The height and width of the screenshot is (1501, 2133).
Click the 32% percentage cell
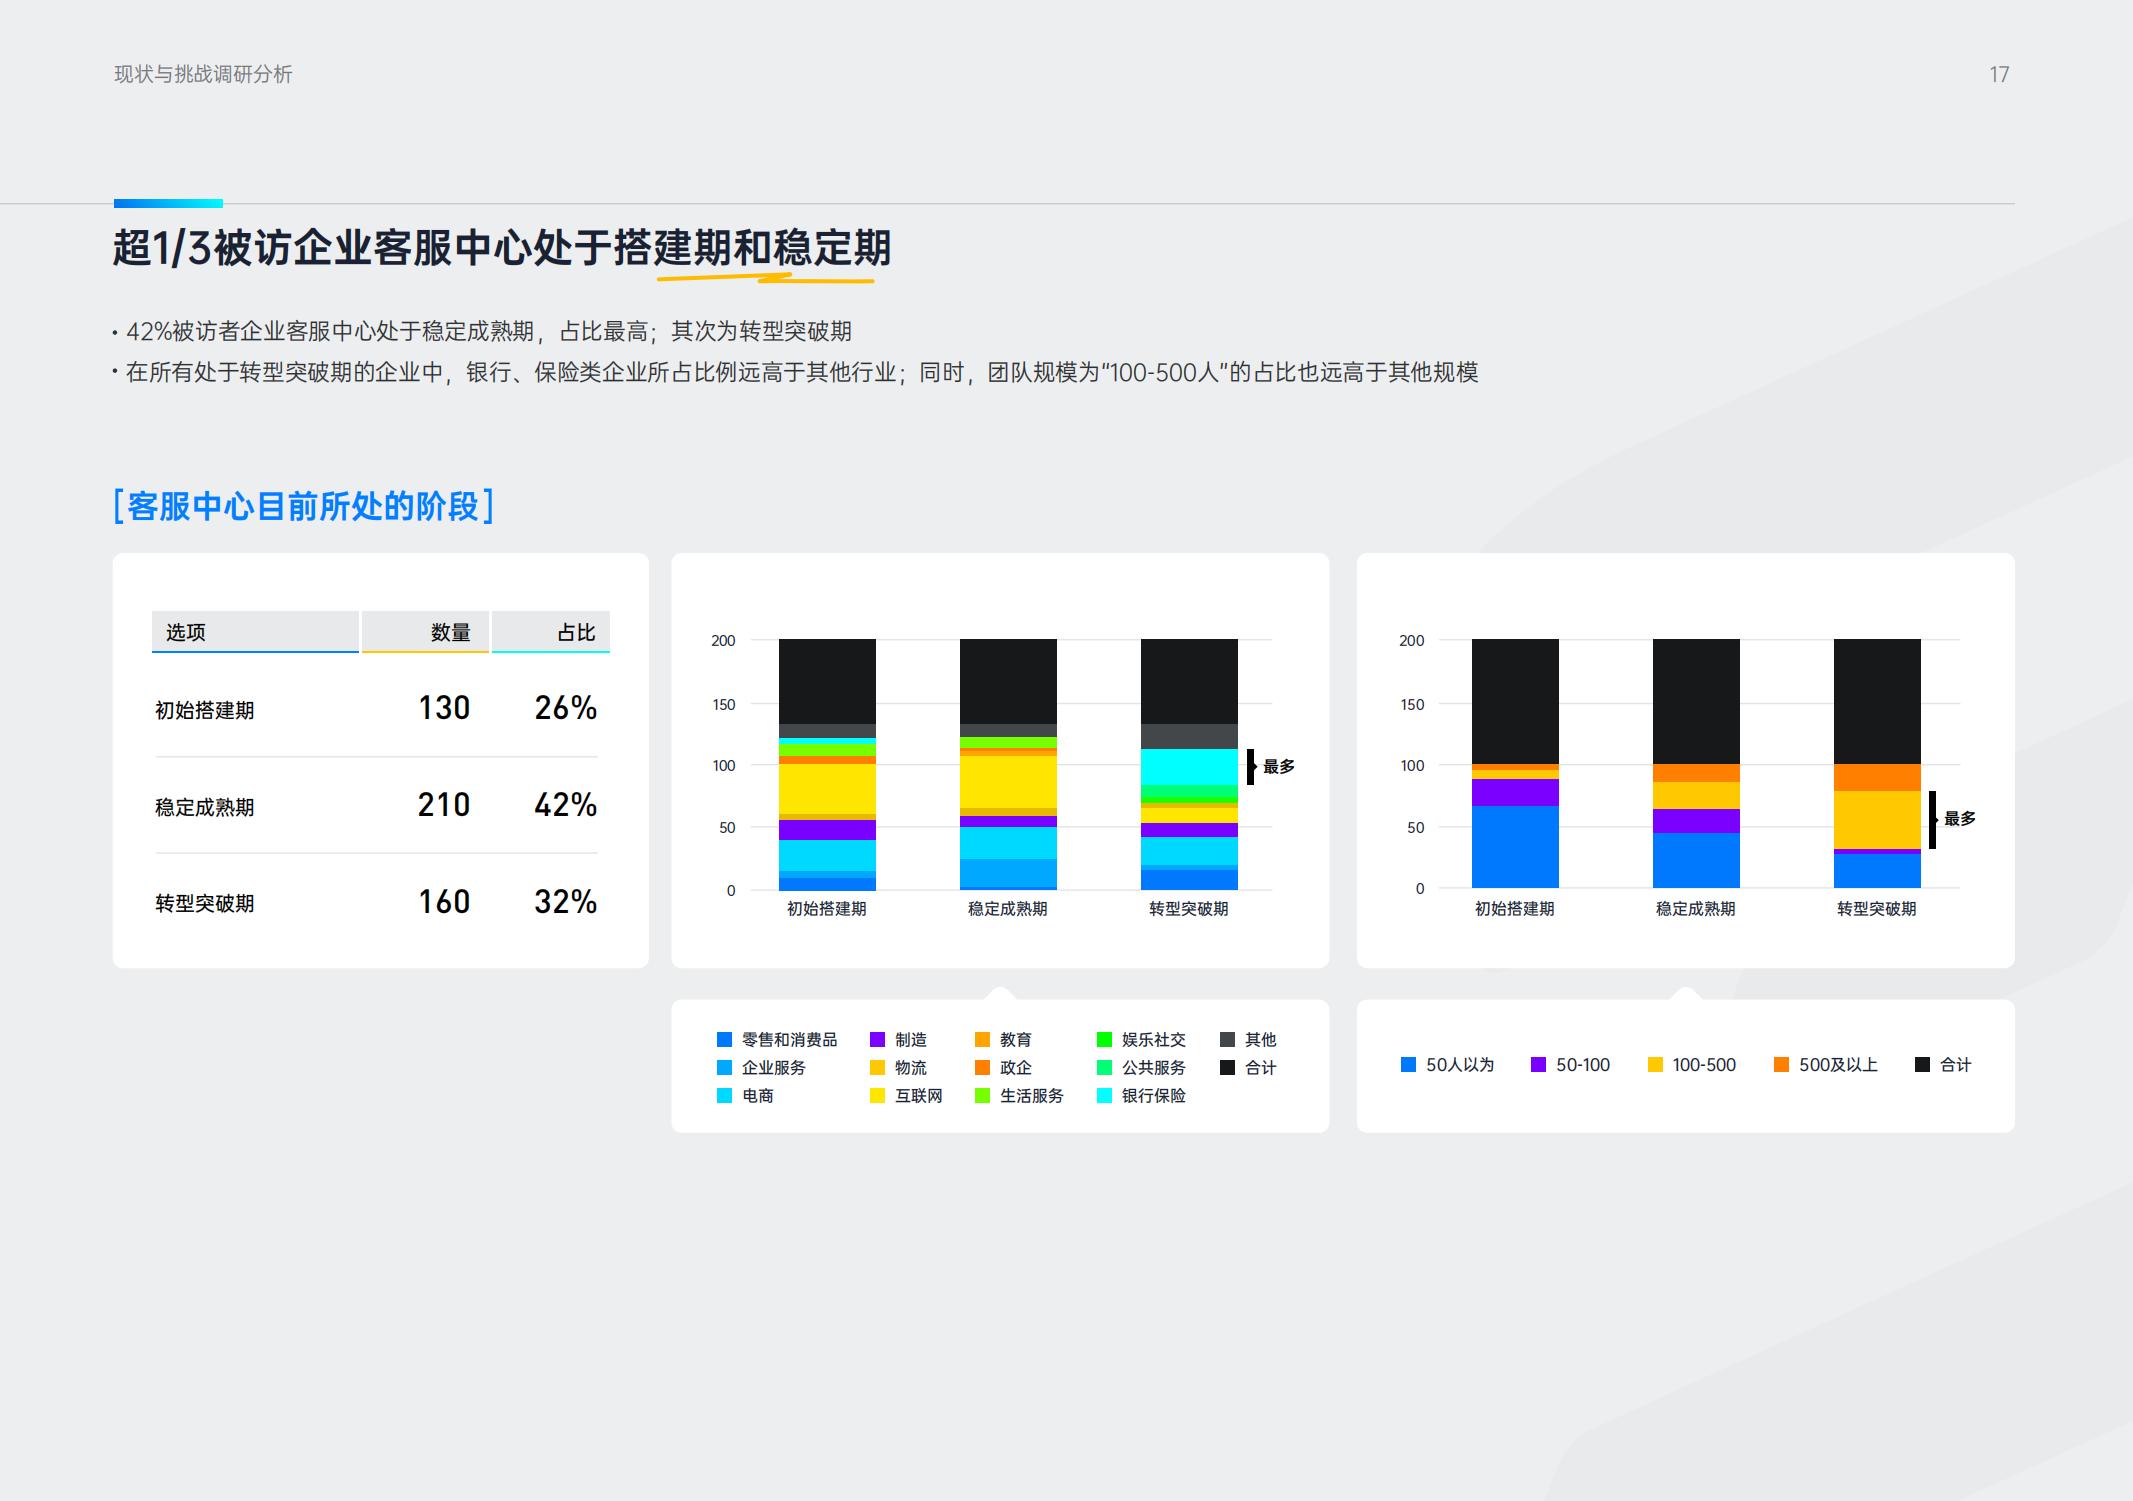pyautogui.click(x=565, y=902)
